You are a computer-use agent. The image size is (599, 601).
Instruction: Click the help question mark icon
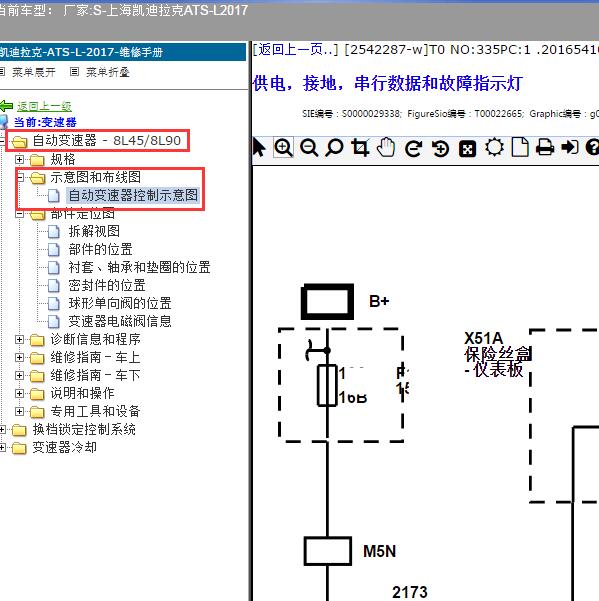[592, 148]
